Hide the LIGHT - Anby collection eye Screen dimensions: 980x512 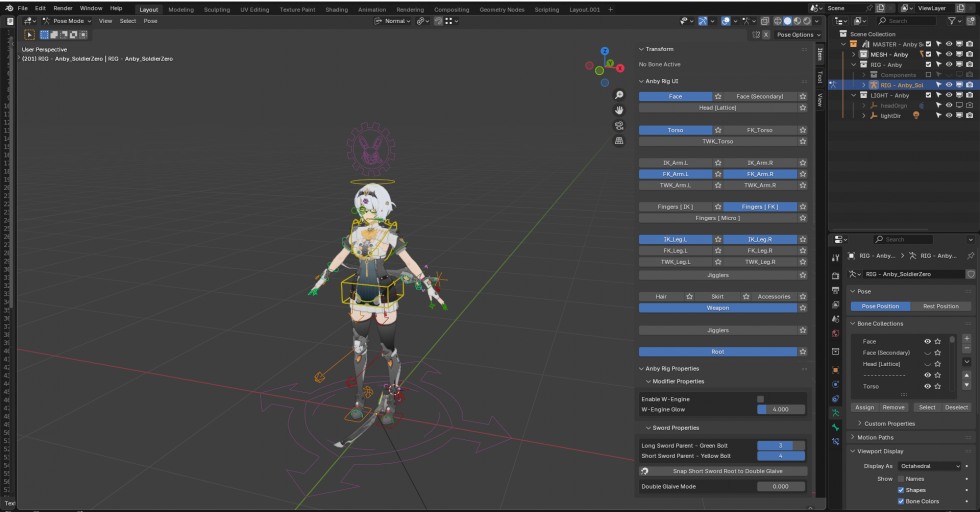[x=947, y=95]
